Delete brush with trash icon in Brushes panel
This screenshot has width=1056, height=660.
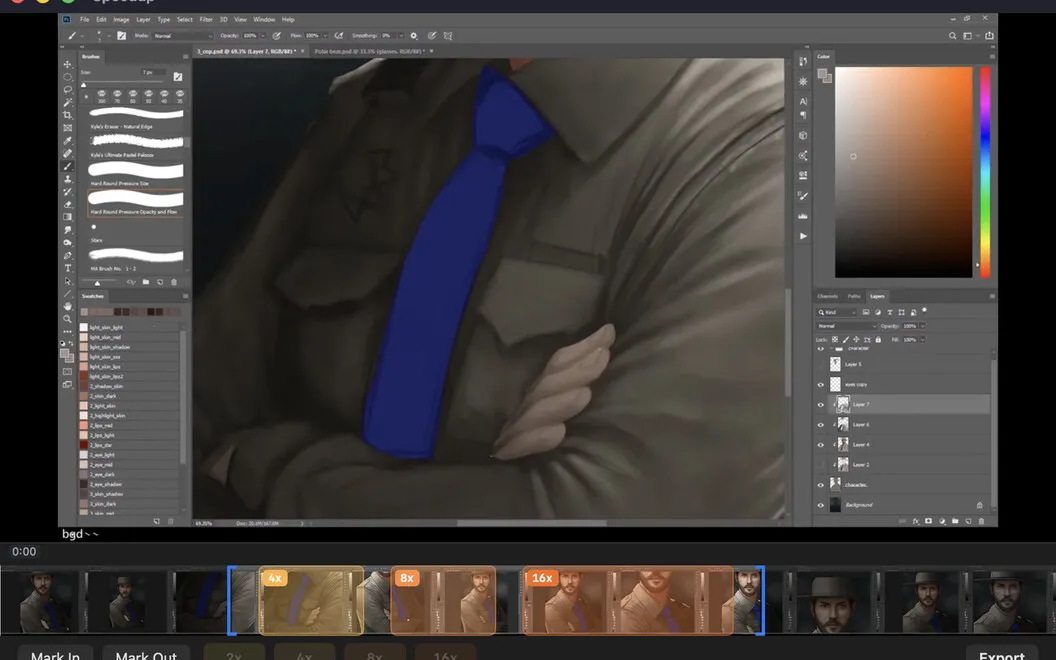174,282
